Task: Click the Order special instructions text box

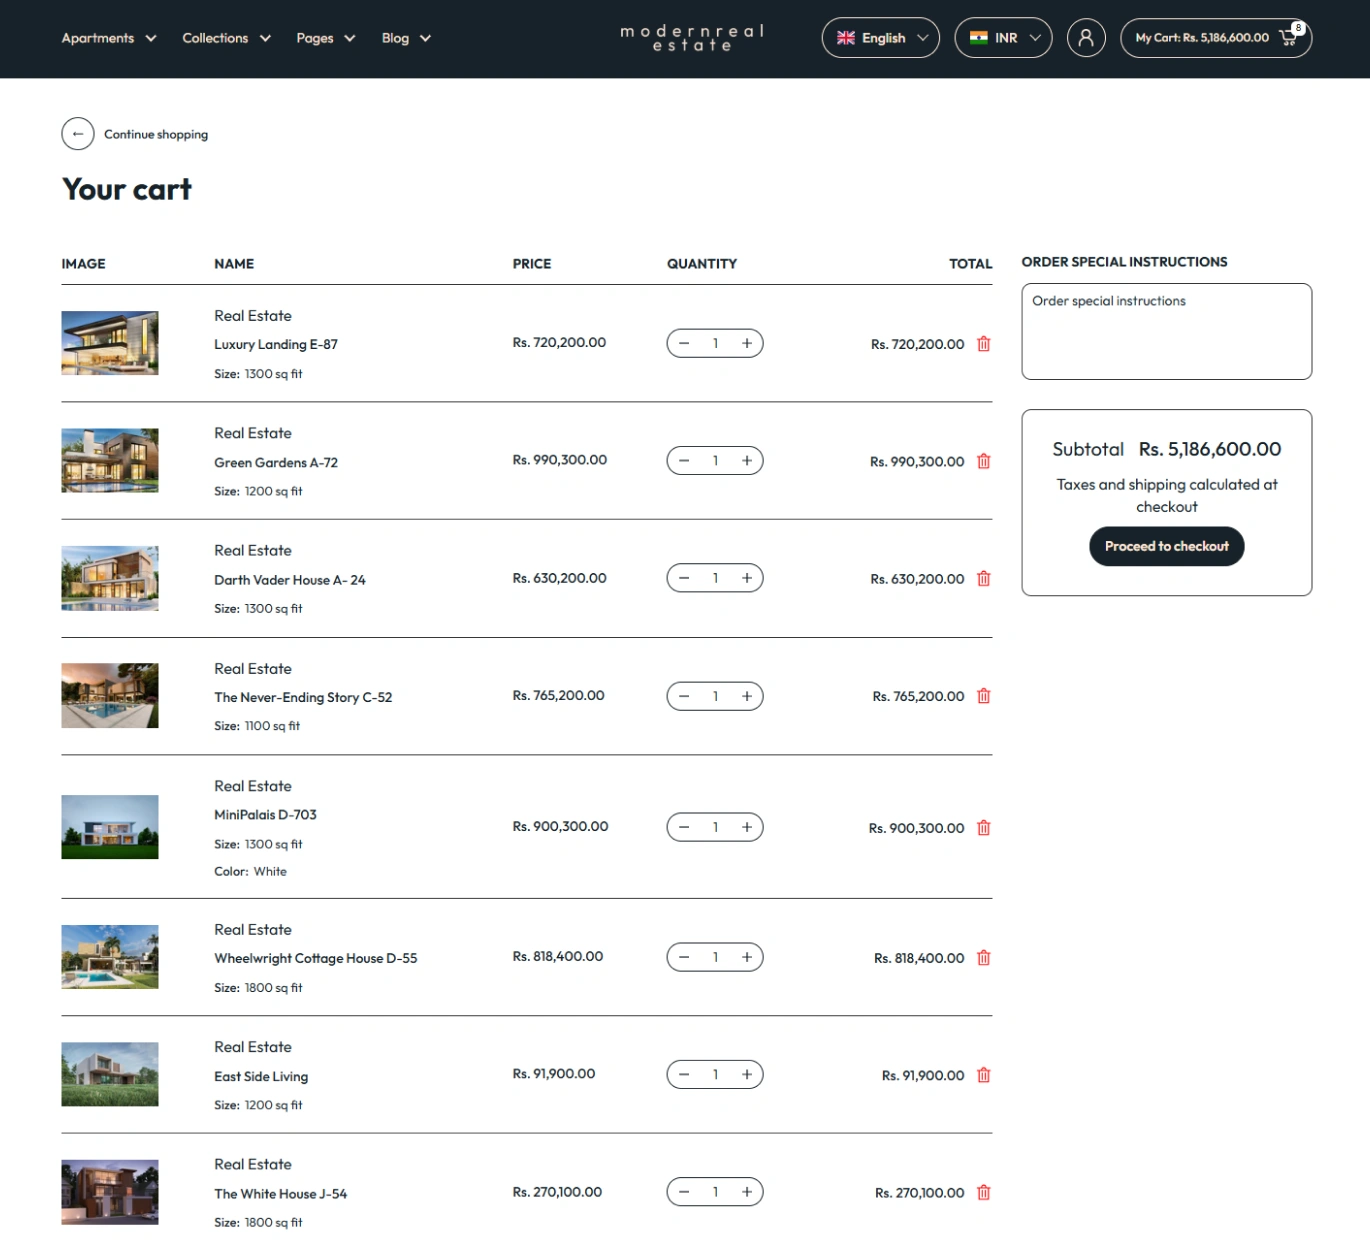Action: (x=1166, y=331)
